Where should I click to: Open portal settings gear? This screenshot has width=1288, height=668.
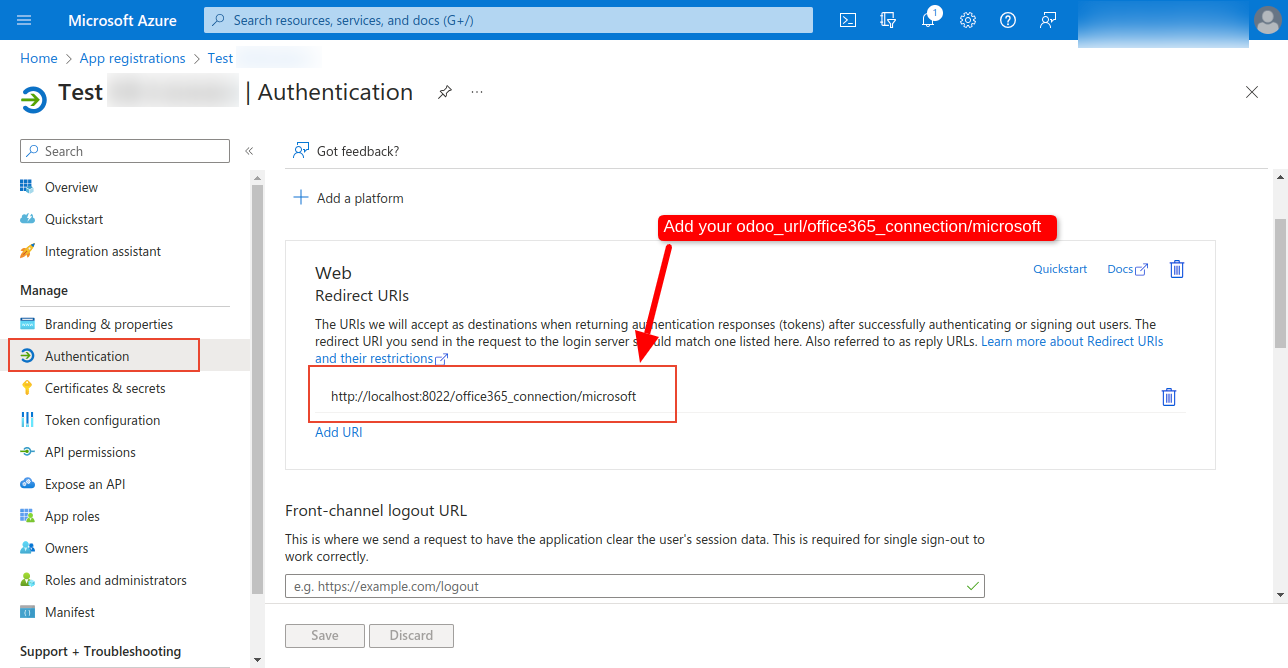coord(968,20)
